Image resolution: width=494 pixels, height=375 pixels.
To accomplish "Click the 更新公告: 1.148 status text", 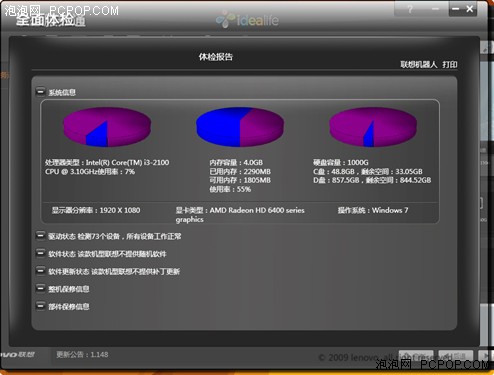I will (x=82, y=354).
